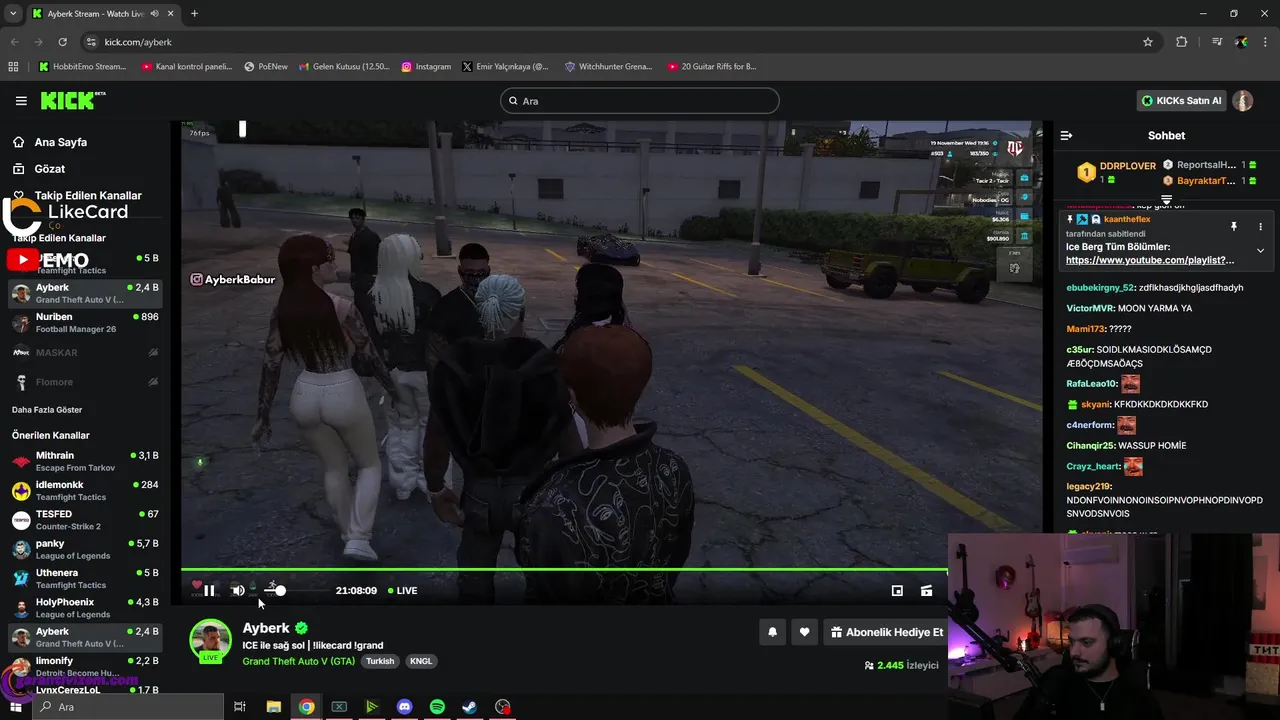Open Uthenera recommended channel
The image size is (1280, 720).
85,579
